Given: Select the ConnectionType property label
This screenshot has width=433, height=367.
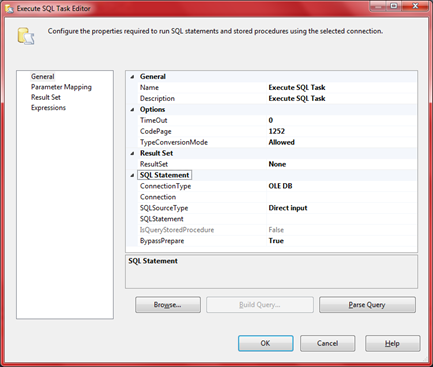Looking at the screenshot, I should [165, 186].
